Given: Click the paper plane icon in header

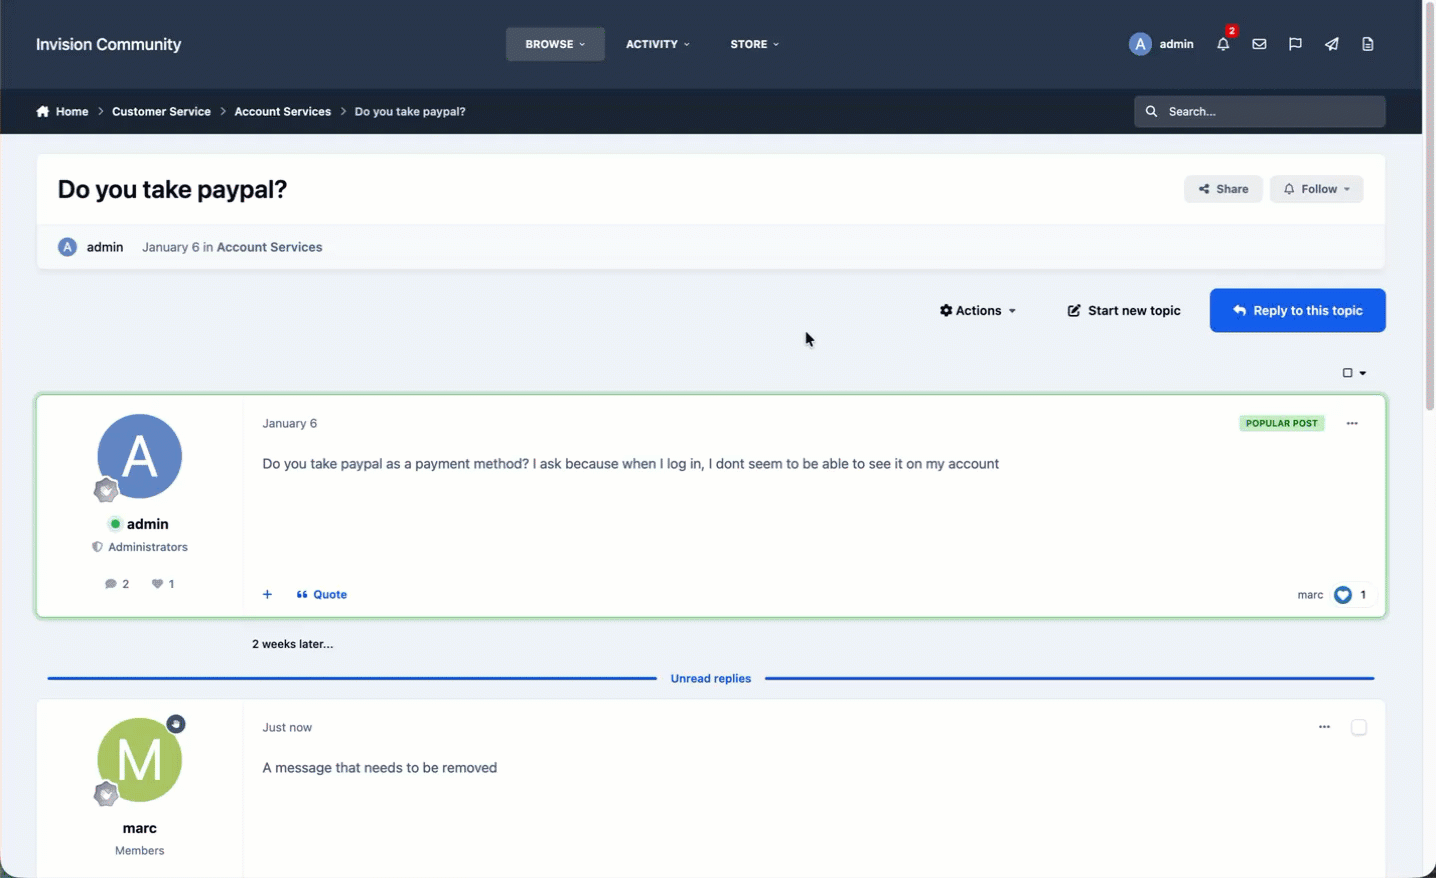Looking at the screenshot, I should 1332,44.
